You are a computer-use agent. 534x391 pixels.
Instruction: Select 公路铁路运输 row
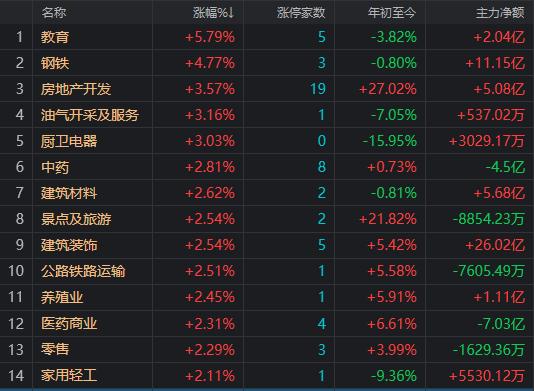[267, 271]
